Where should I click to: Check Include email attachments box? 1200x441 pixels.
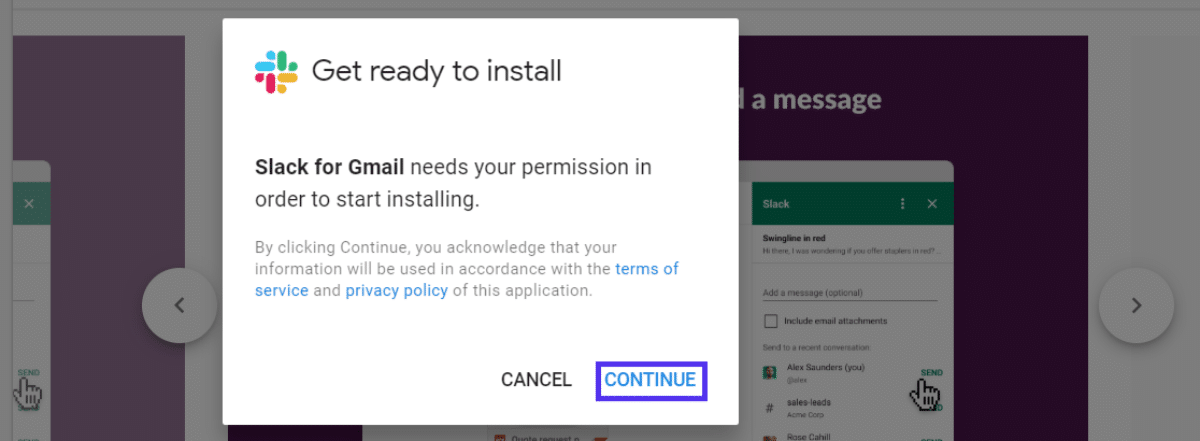[x=771, y=321]
